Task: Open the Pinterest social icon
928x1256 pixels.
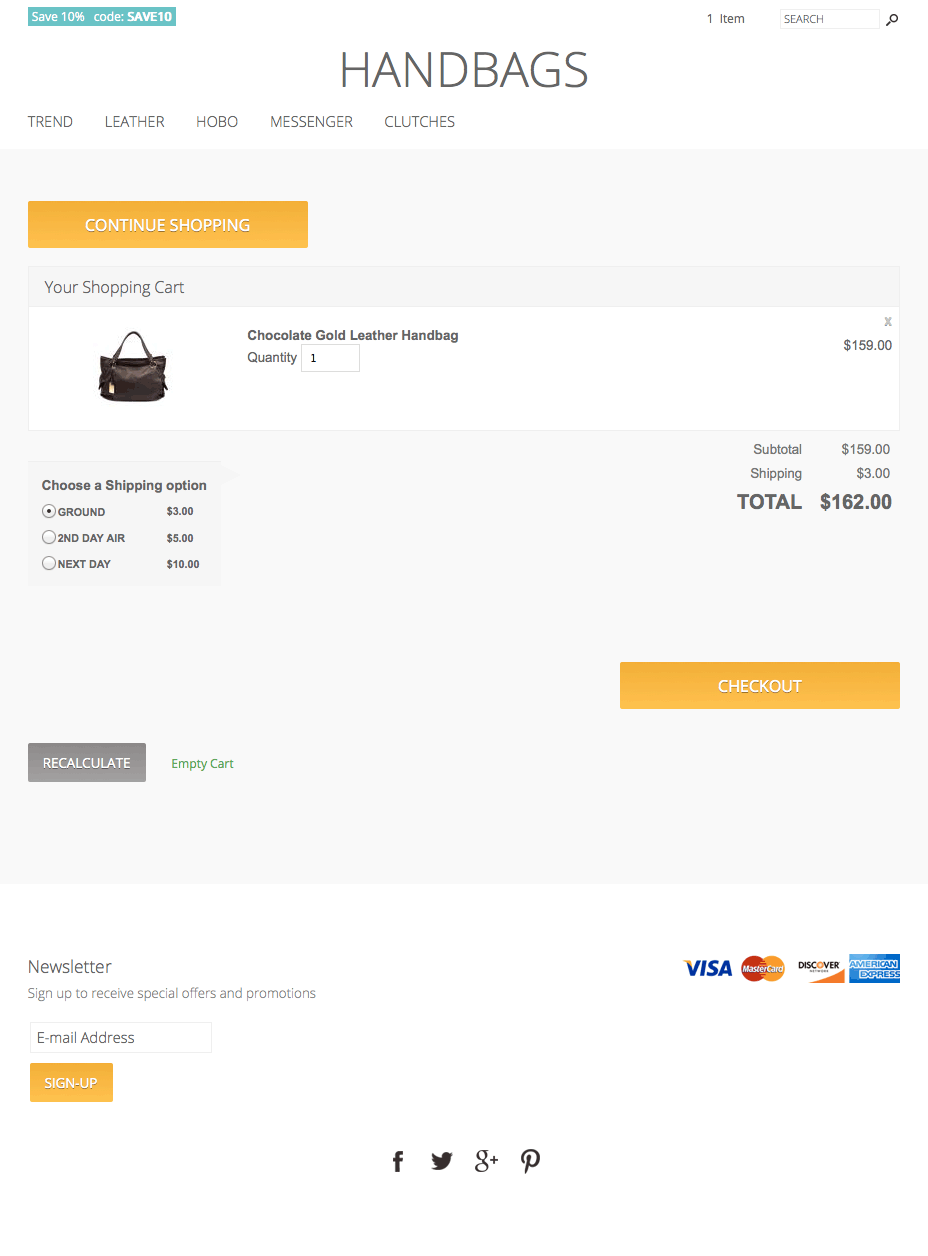Action: point(530,1161)
